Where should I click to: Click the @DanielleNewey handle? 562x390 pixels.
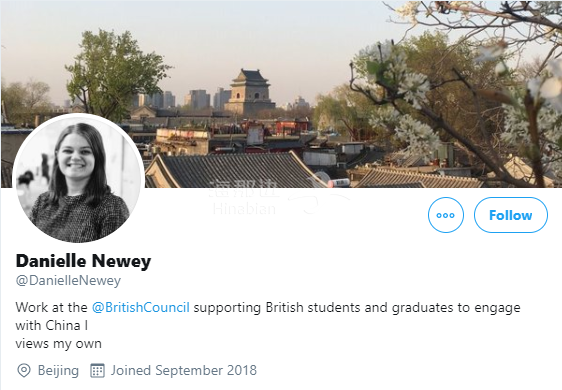pos(68,280)
